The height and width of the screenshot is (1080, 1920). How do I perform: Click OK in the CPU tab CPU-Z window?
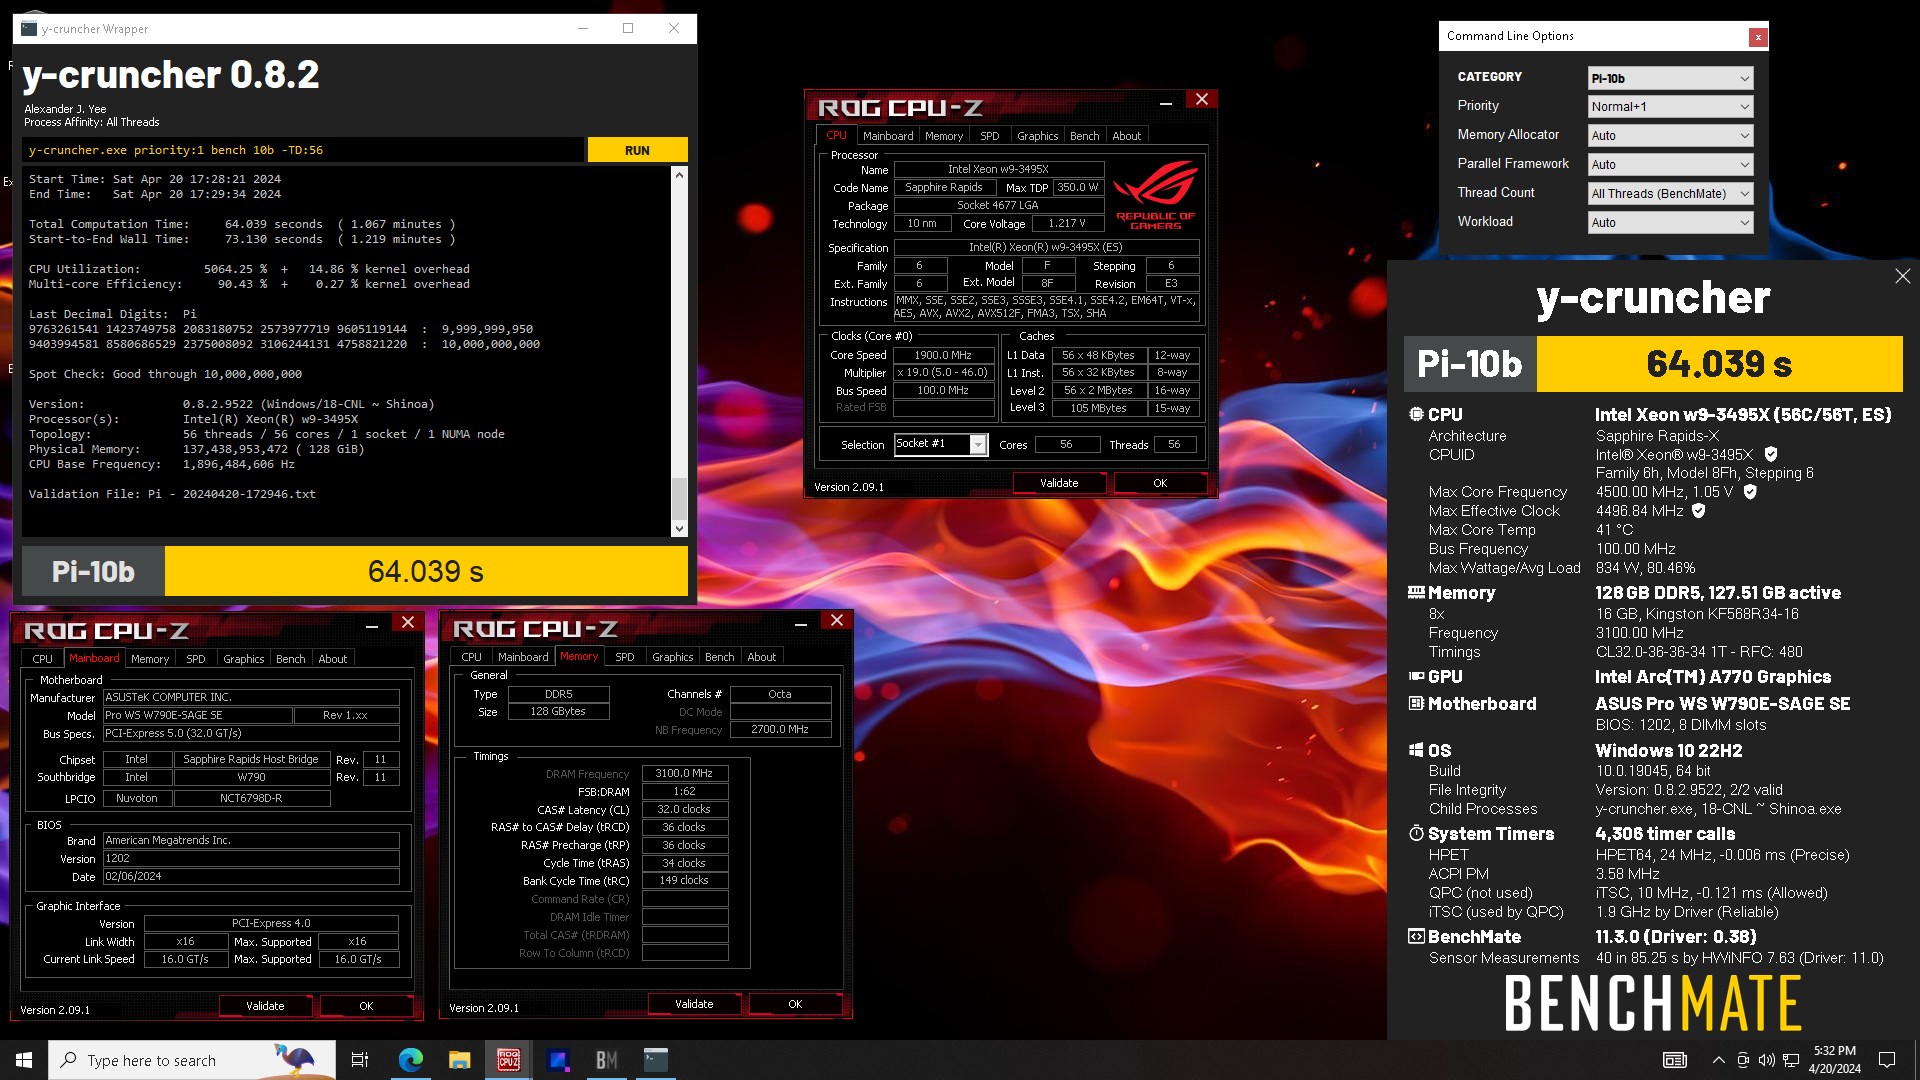tap(1160, 483)
